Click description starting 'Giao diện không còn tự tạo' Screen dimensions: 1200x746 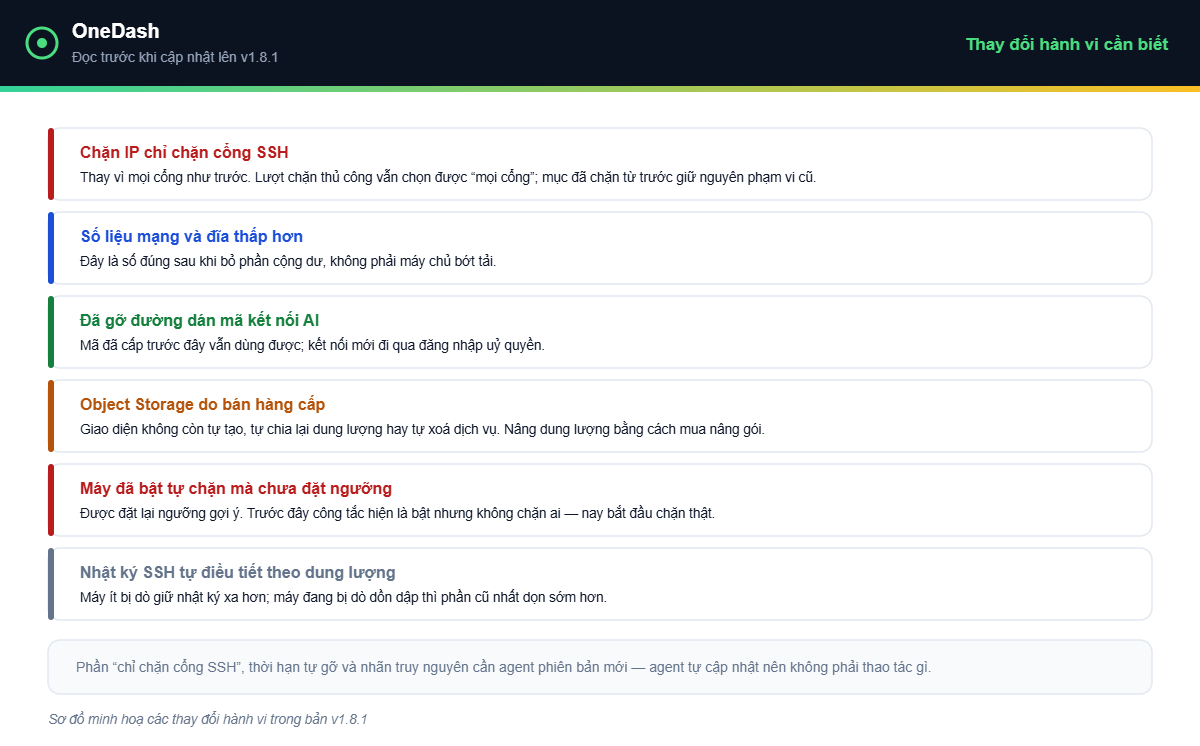click(422, 429)
